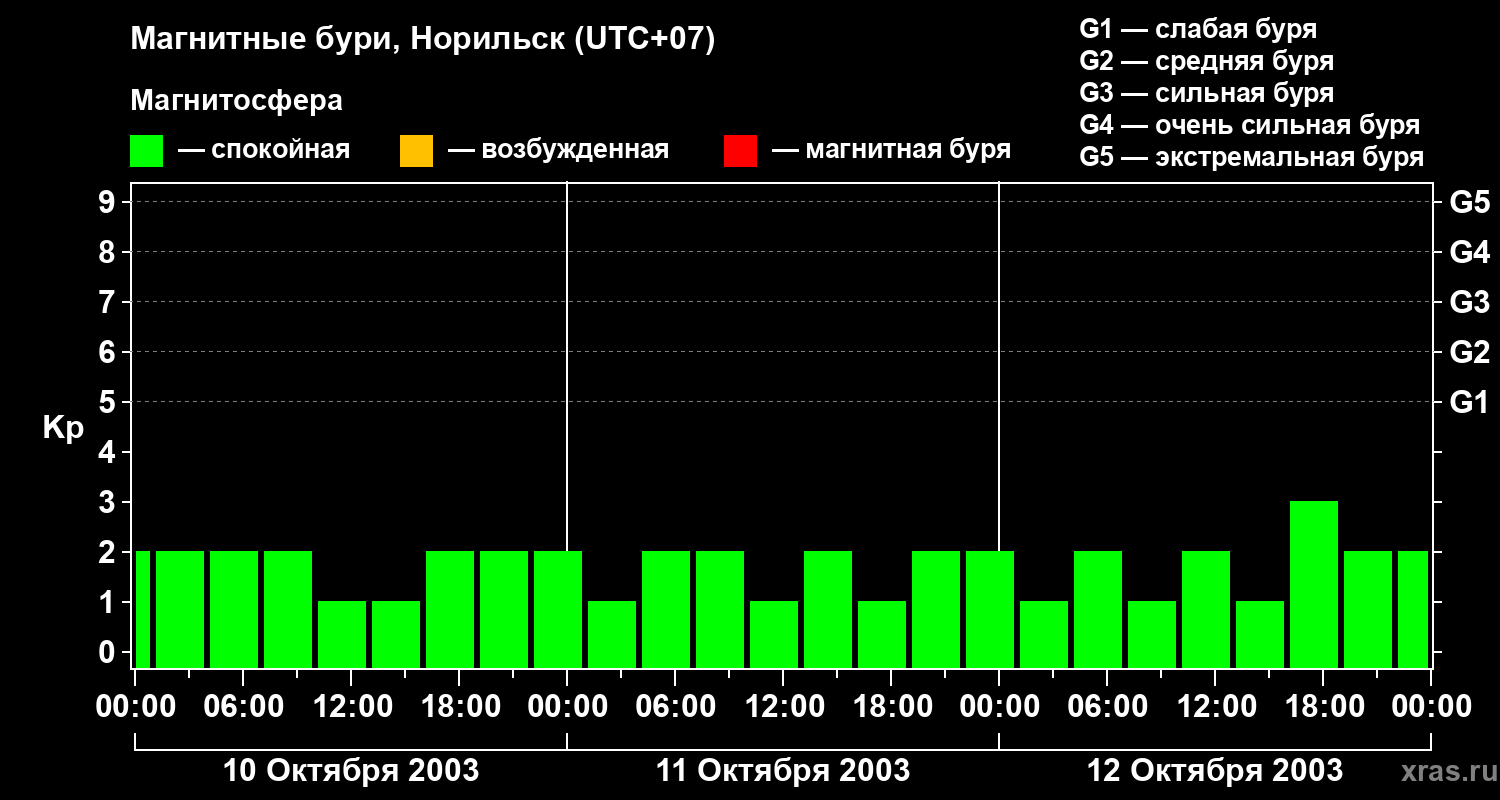Select the "G1" label on the right axis
Image resolution: width=1500 pixels, height=800 pixels.
click(x=1470, y=402)
